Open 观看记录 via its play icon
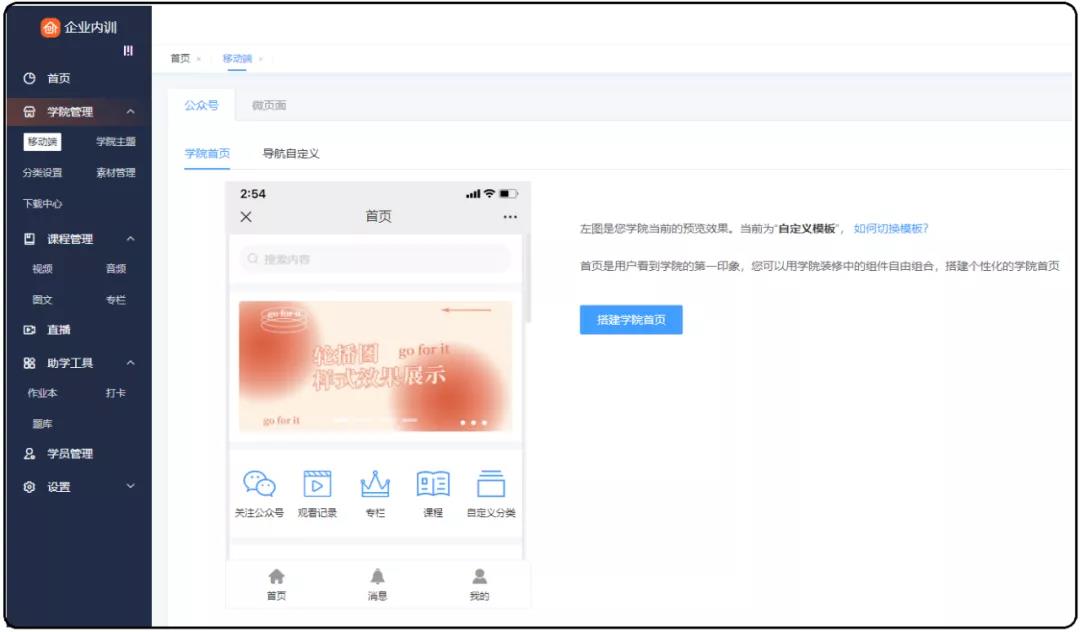Screen dimensions: 1080x632 pos(318,485)
